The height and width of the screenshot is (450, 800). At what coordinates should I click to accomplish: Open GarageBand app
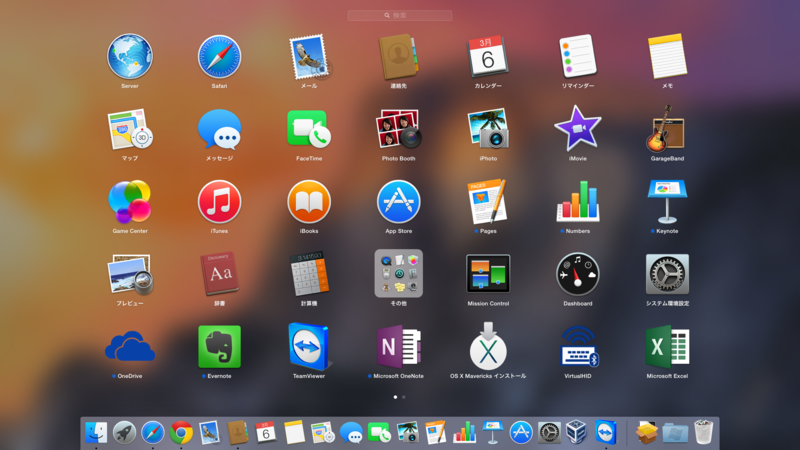click(667, 129)
